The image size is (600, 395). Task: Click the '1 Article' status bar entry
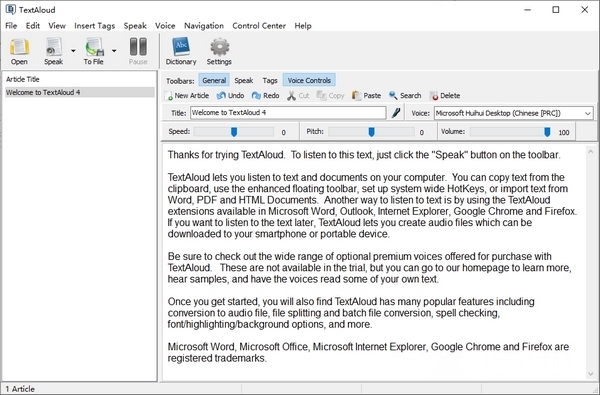coord(20,389)
